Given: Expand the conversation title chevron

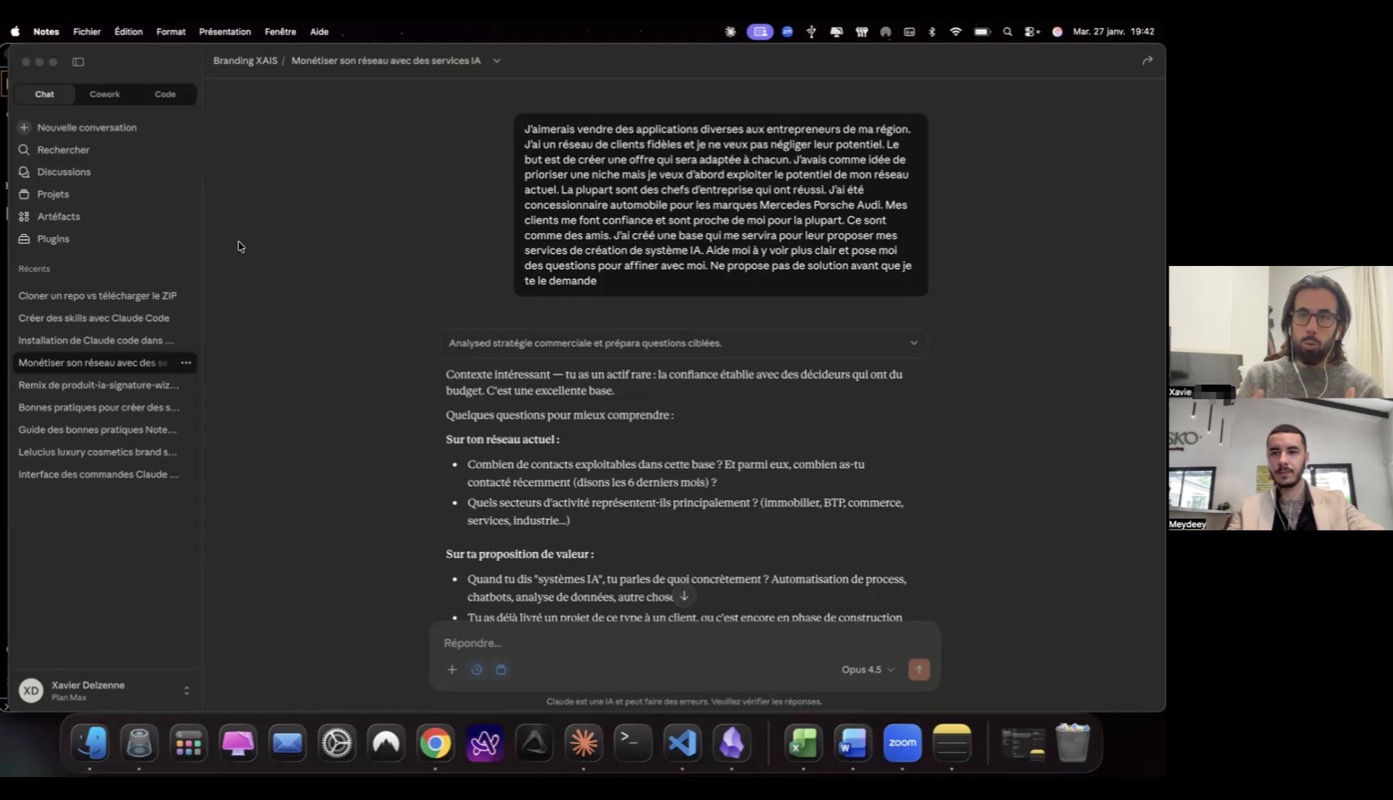Looking at the screenshot, I should [x=497, y=61].
